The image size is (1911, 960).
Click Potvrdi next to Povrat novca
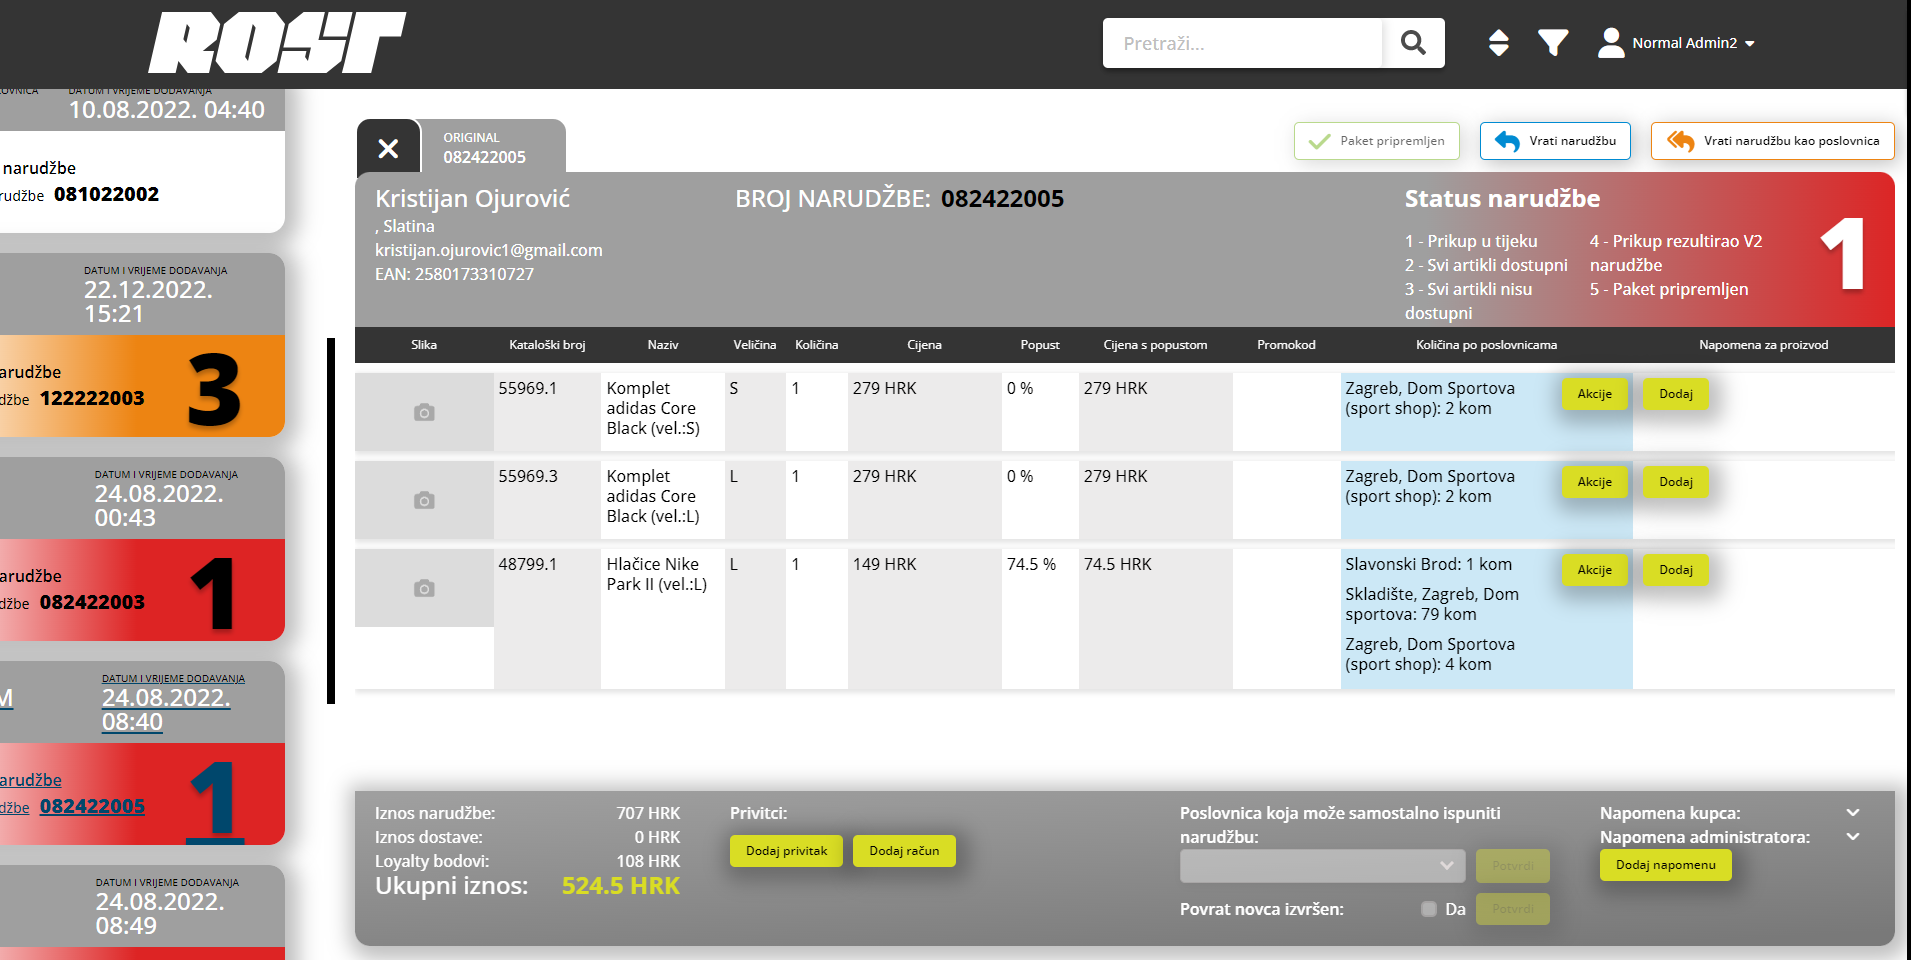coord(1512,909)
